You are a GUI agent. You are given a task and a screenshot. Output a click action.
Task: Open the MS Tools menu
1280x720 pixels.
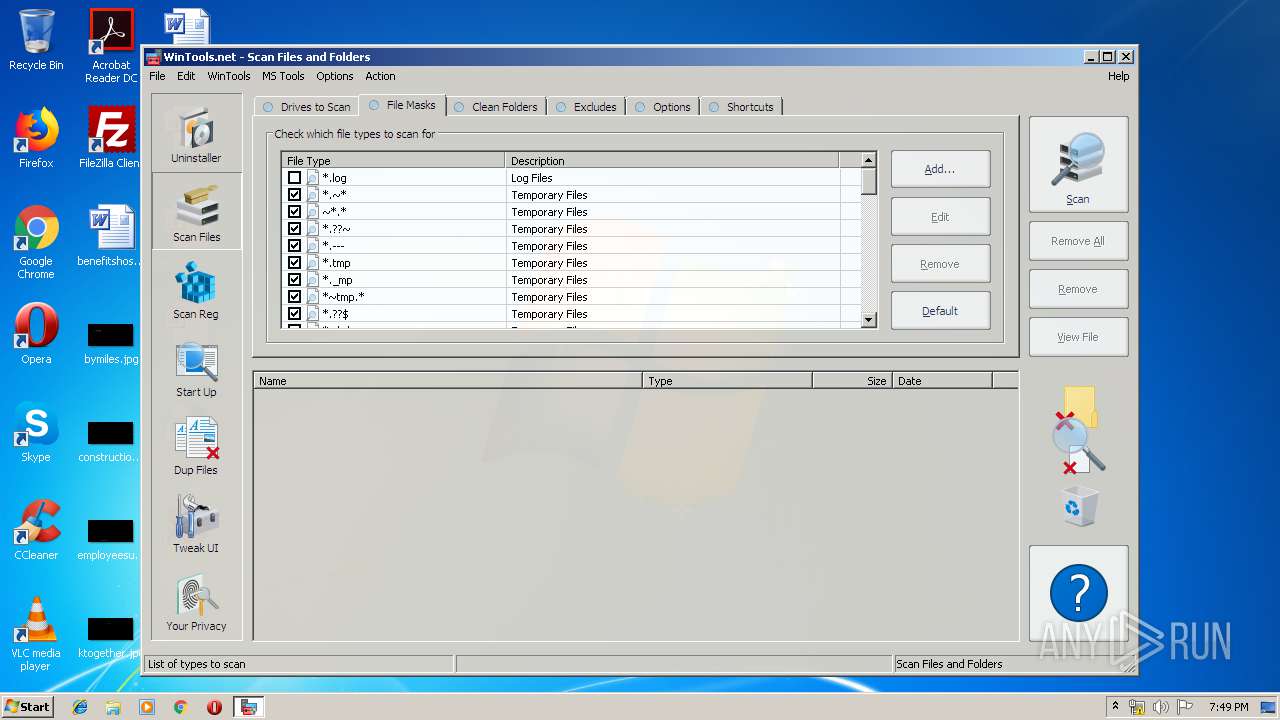click(x=283, y=76)
